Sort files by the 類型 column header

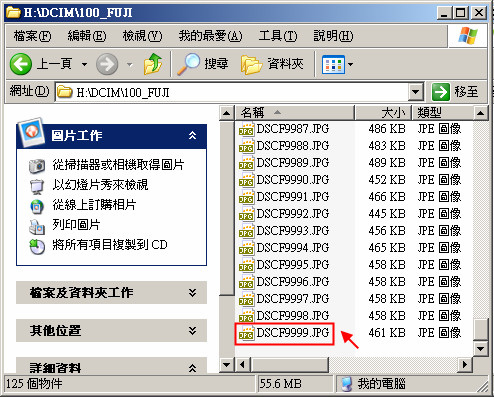pos(443,113)
